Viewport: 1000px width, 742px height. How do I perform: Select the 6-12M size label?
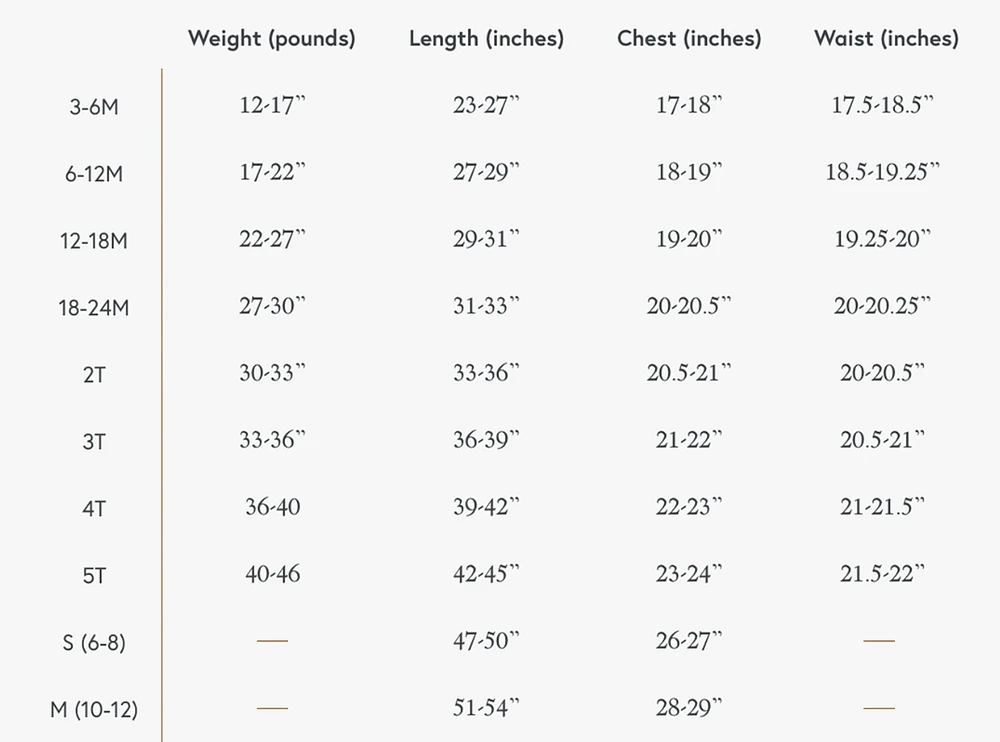point(94,174)
